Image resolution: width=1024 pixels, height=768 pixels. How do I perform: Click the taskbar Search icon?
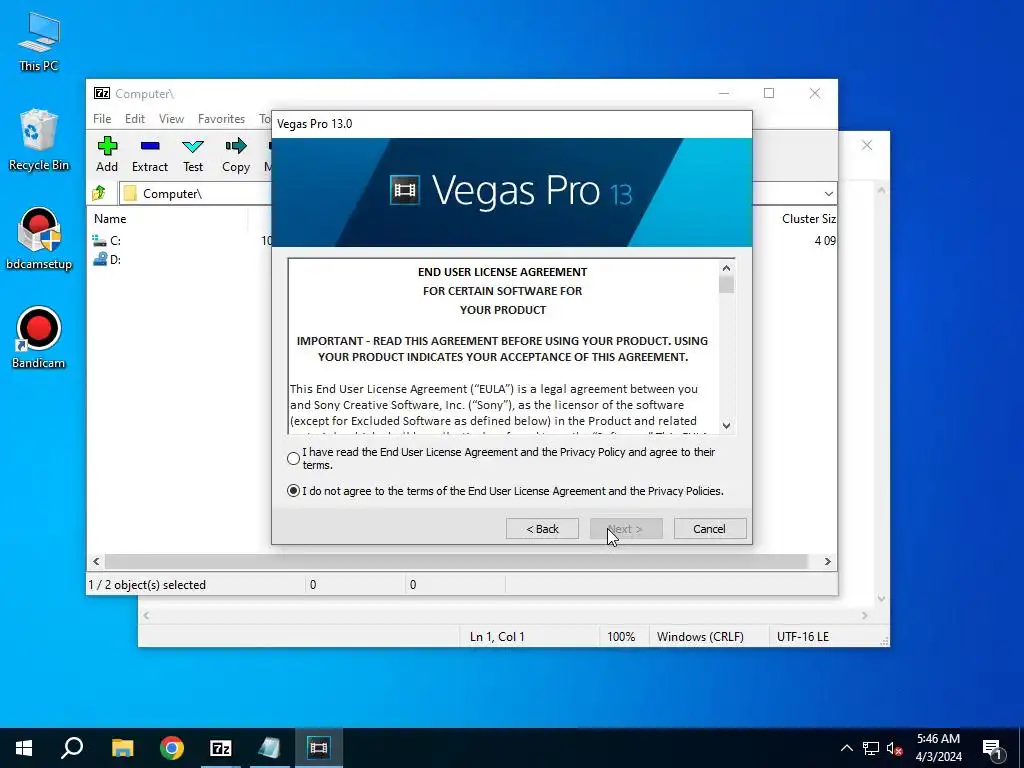[x=72, y=748]
